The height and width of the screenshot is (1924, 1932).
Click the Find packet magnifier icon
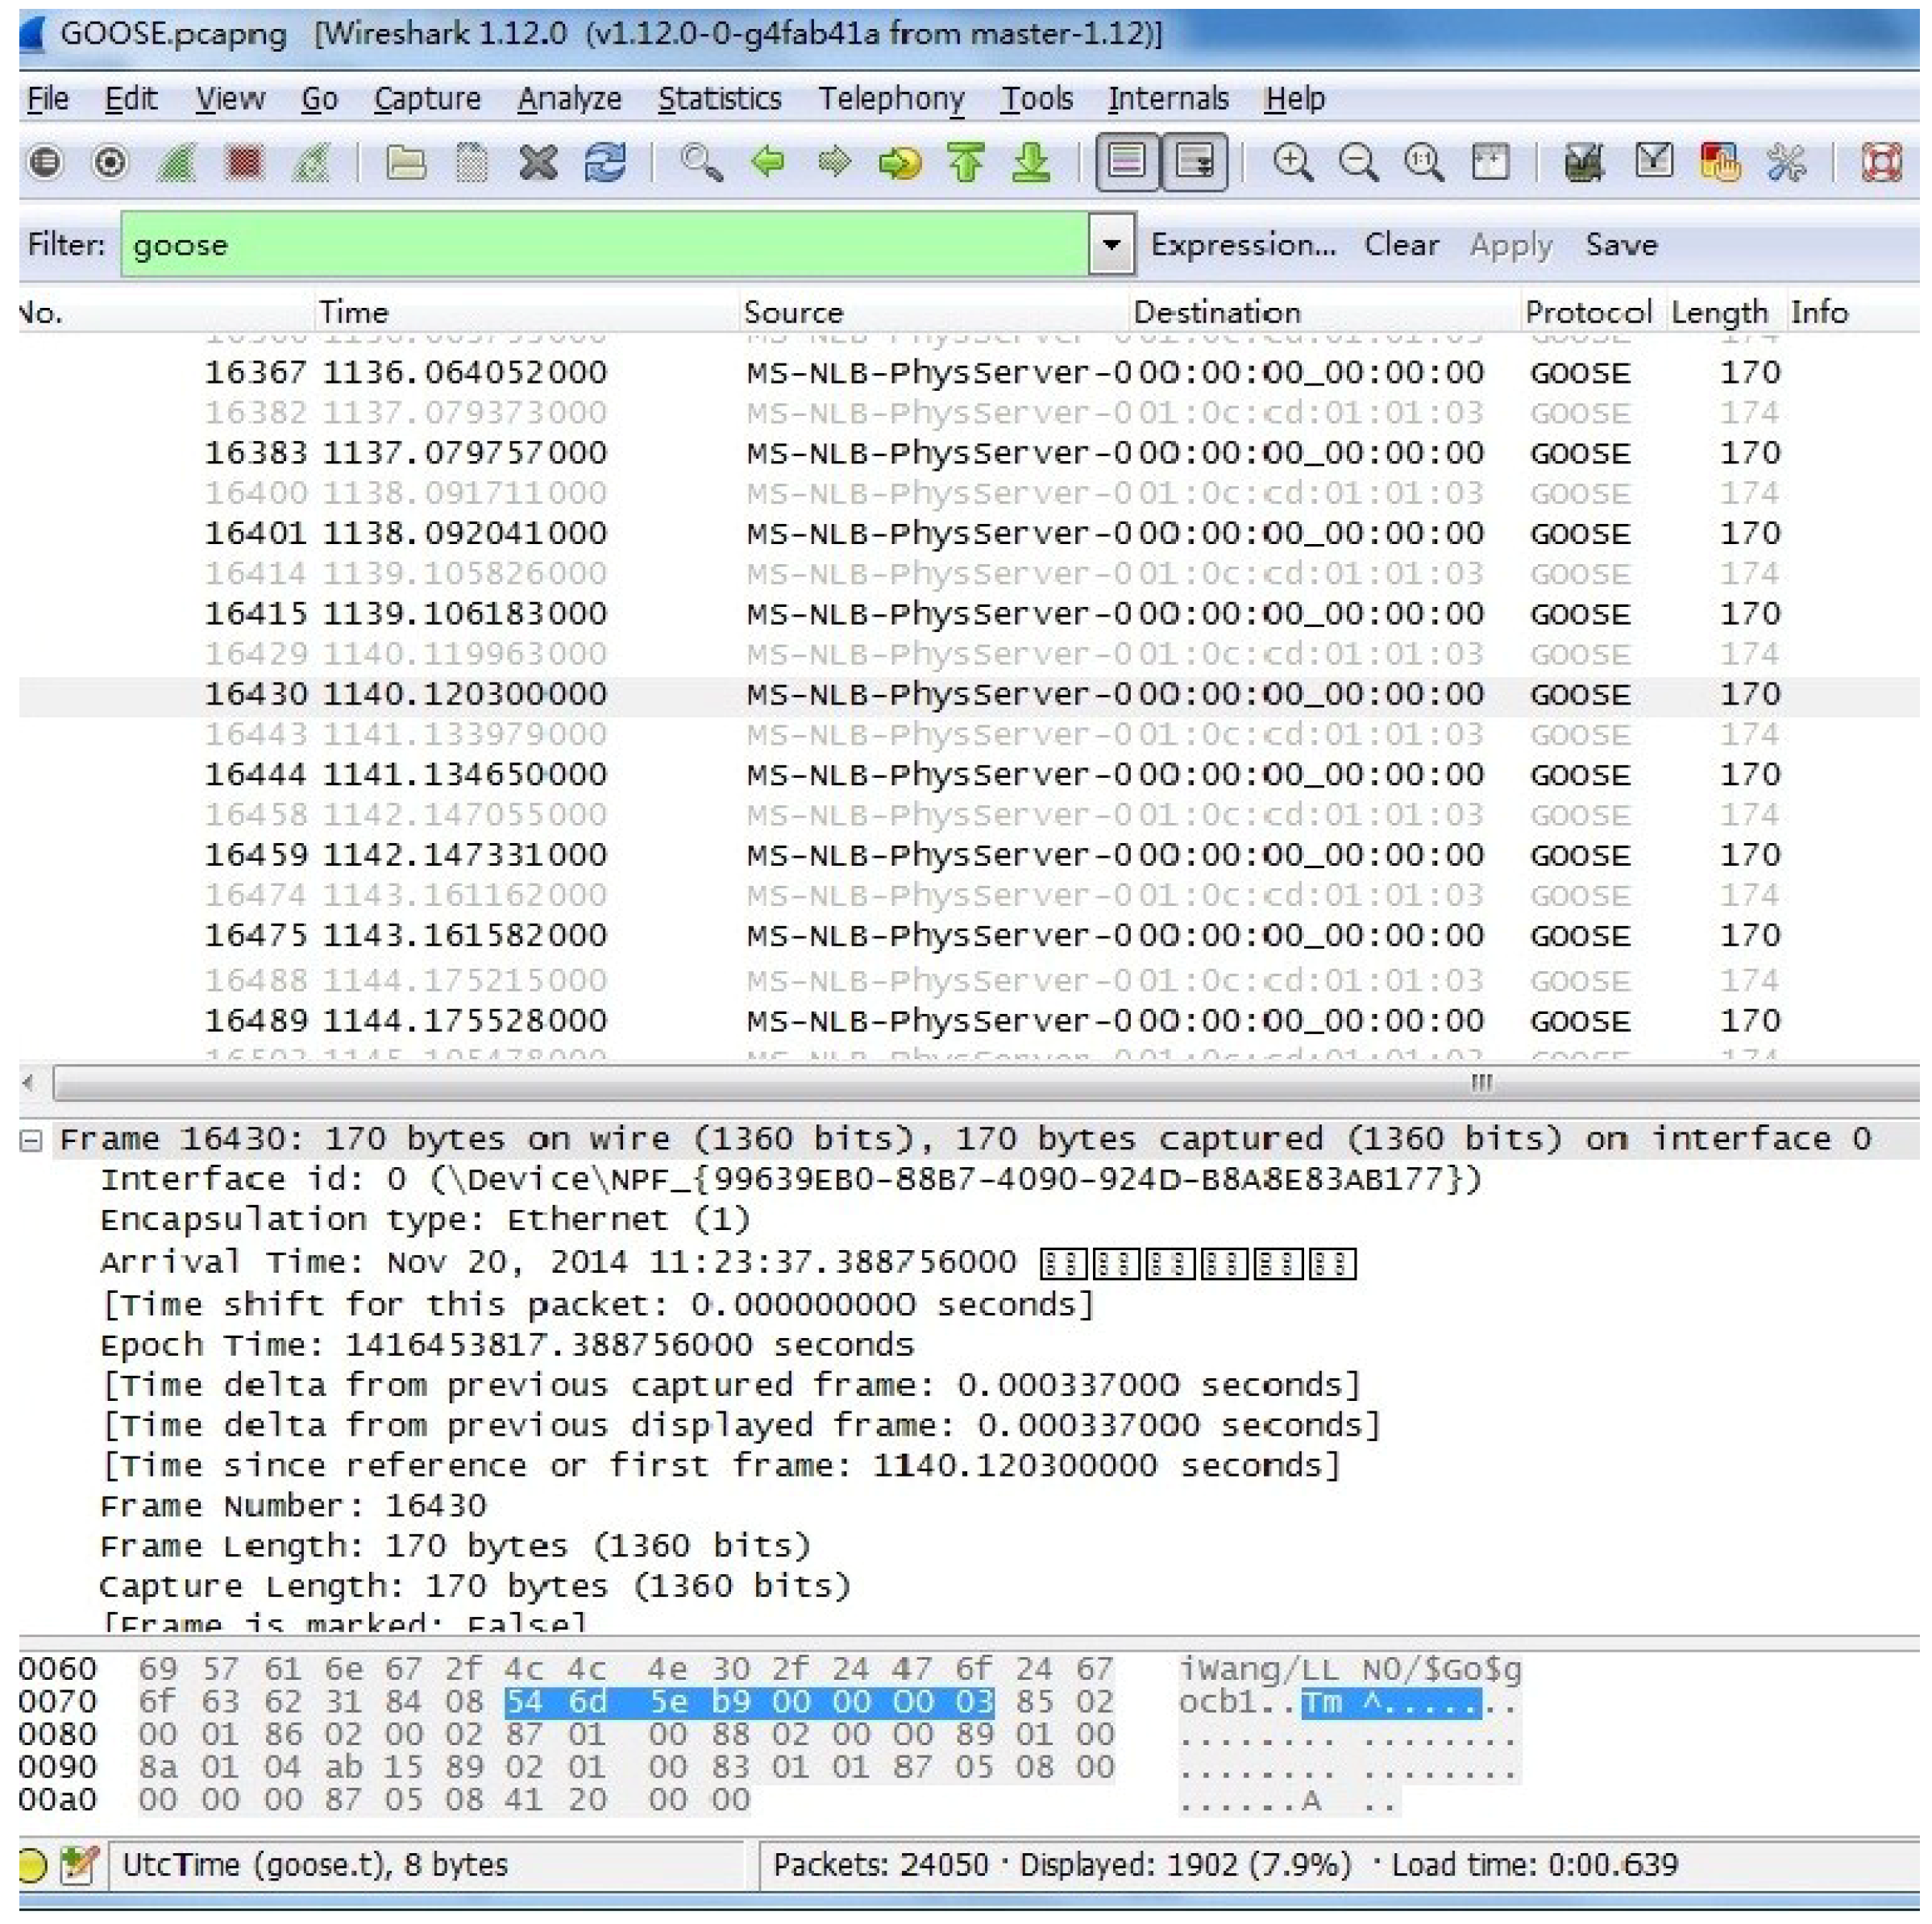coord(701,162)
